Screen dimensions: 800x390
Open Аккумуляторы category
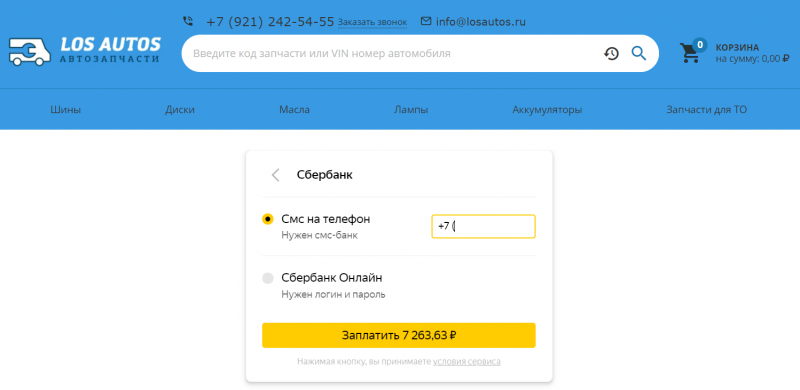547,110
